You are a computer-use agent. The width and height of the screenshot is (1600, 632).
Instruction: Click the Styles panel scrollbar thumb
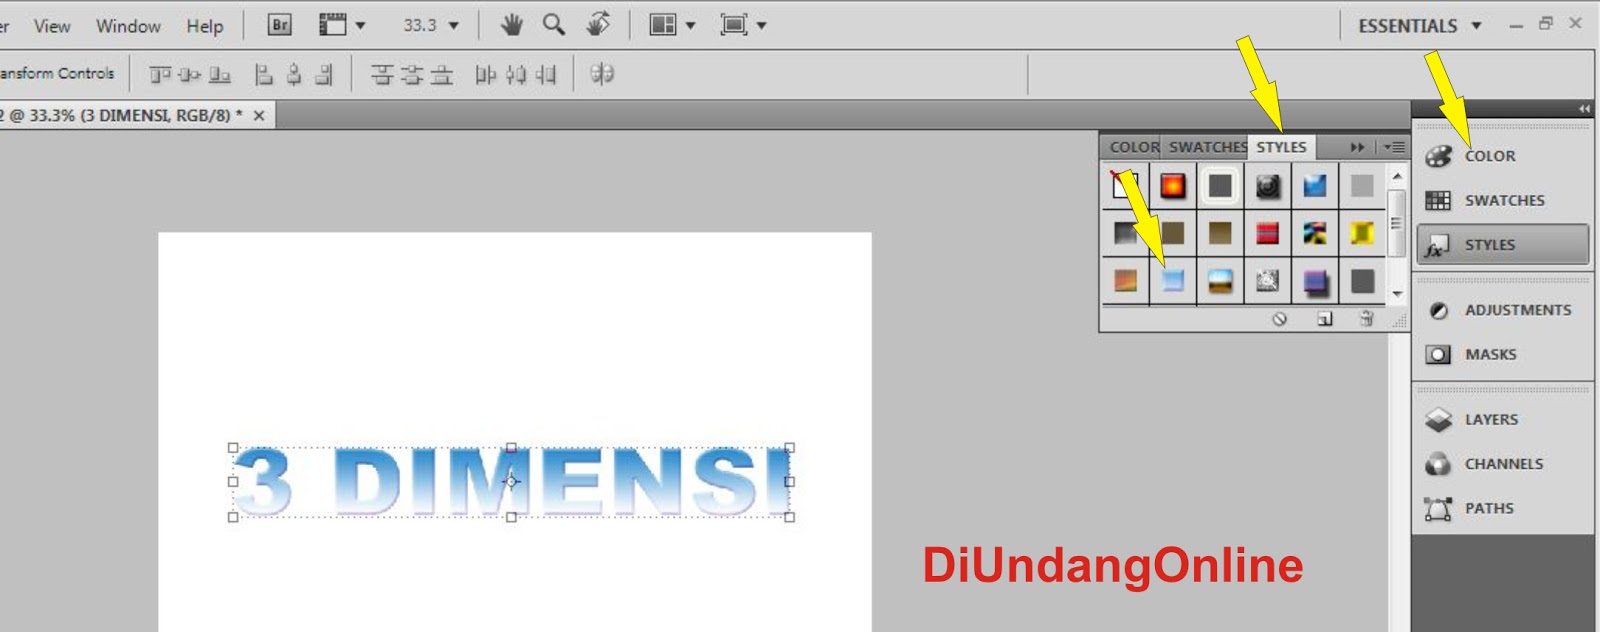click(x=1397, y=223)
